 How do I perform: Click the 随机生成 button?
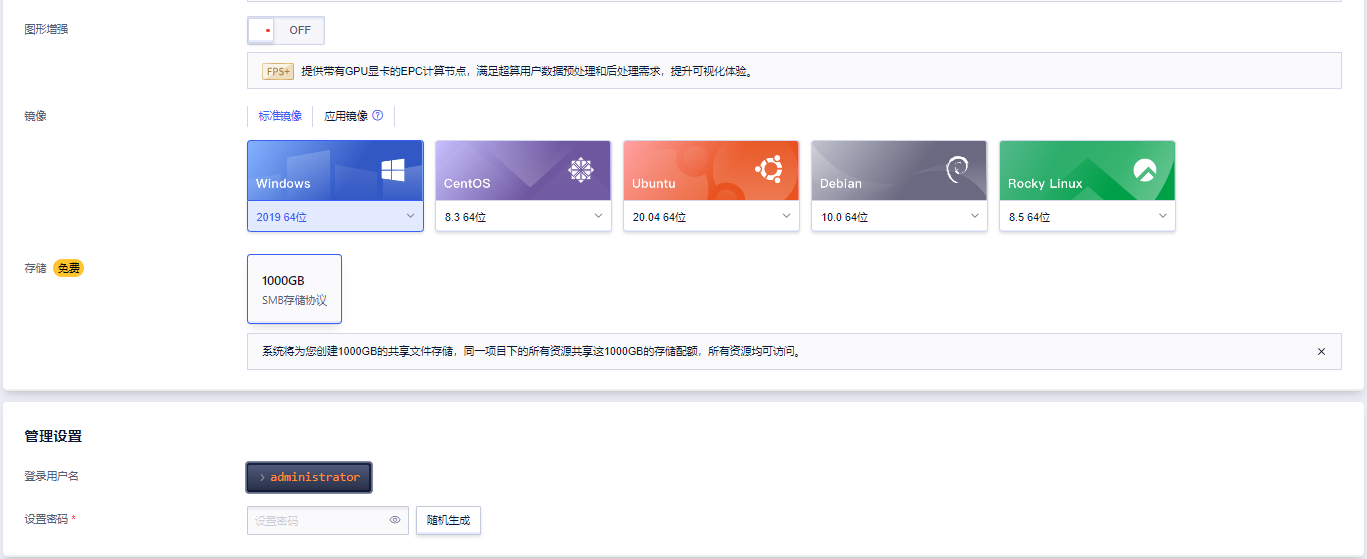448,520
